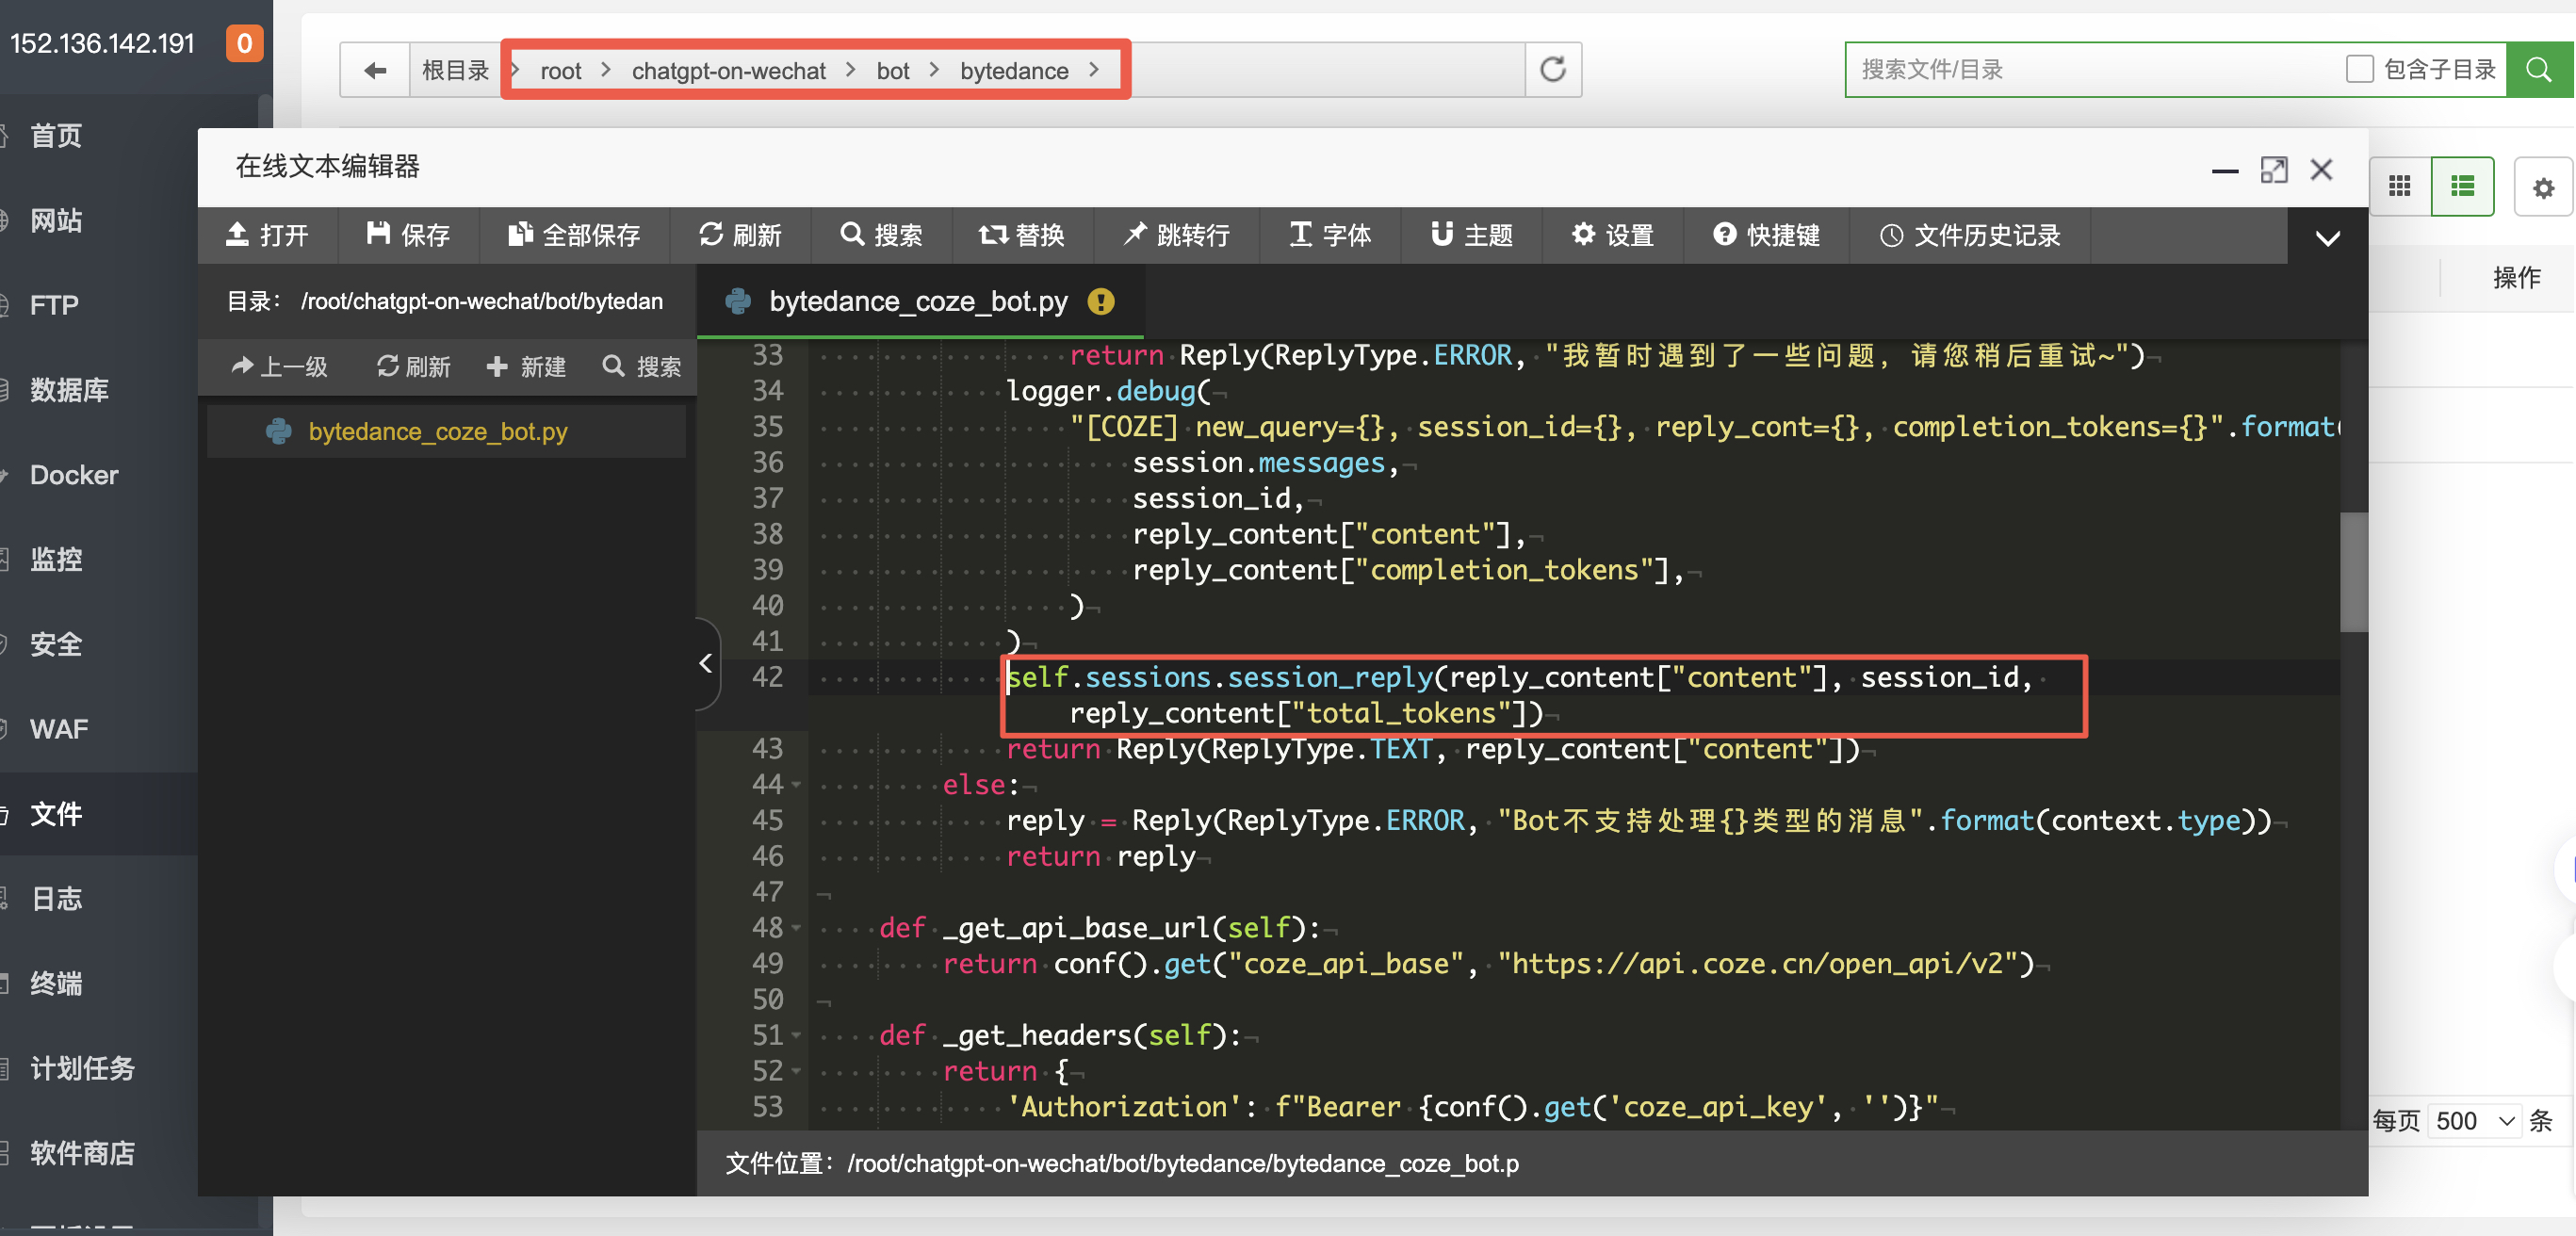Open 字体 font settings
This screenshot has width=2576, height=1236.
1330,235
